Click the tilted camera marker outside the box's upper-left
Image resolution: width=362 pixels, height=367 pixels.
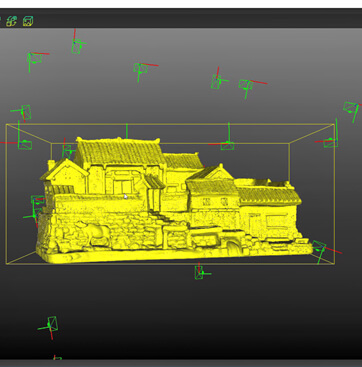click(x=24, y=112)
